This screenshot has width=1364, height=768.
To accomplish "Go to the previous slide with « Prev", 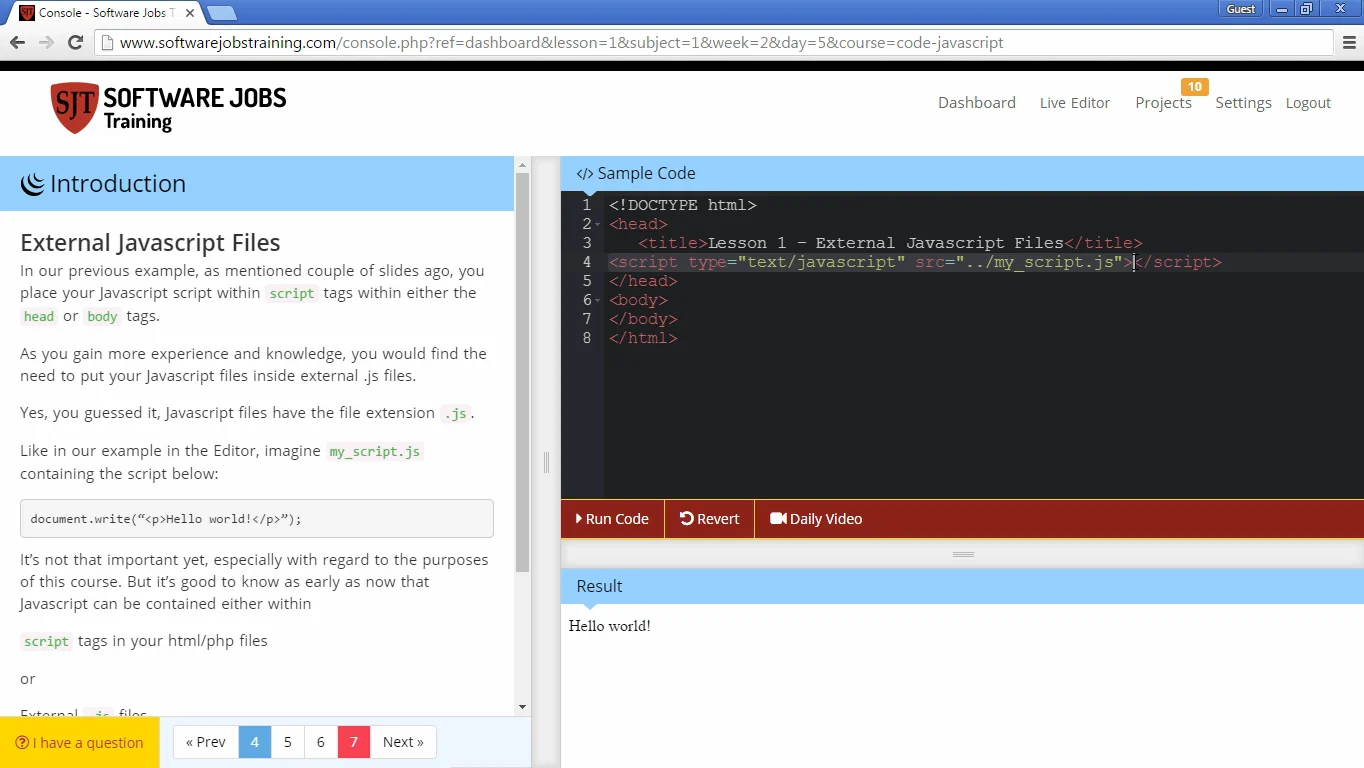I will coord(206,742).
